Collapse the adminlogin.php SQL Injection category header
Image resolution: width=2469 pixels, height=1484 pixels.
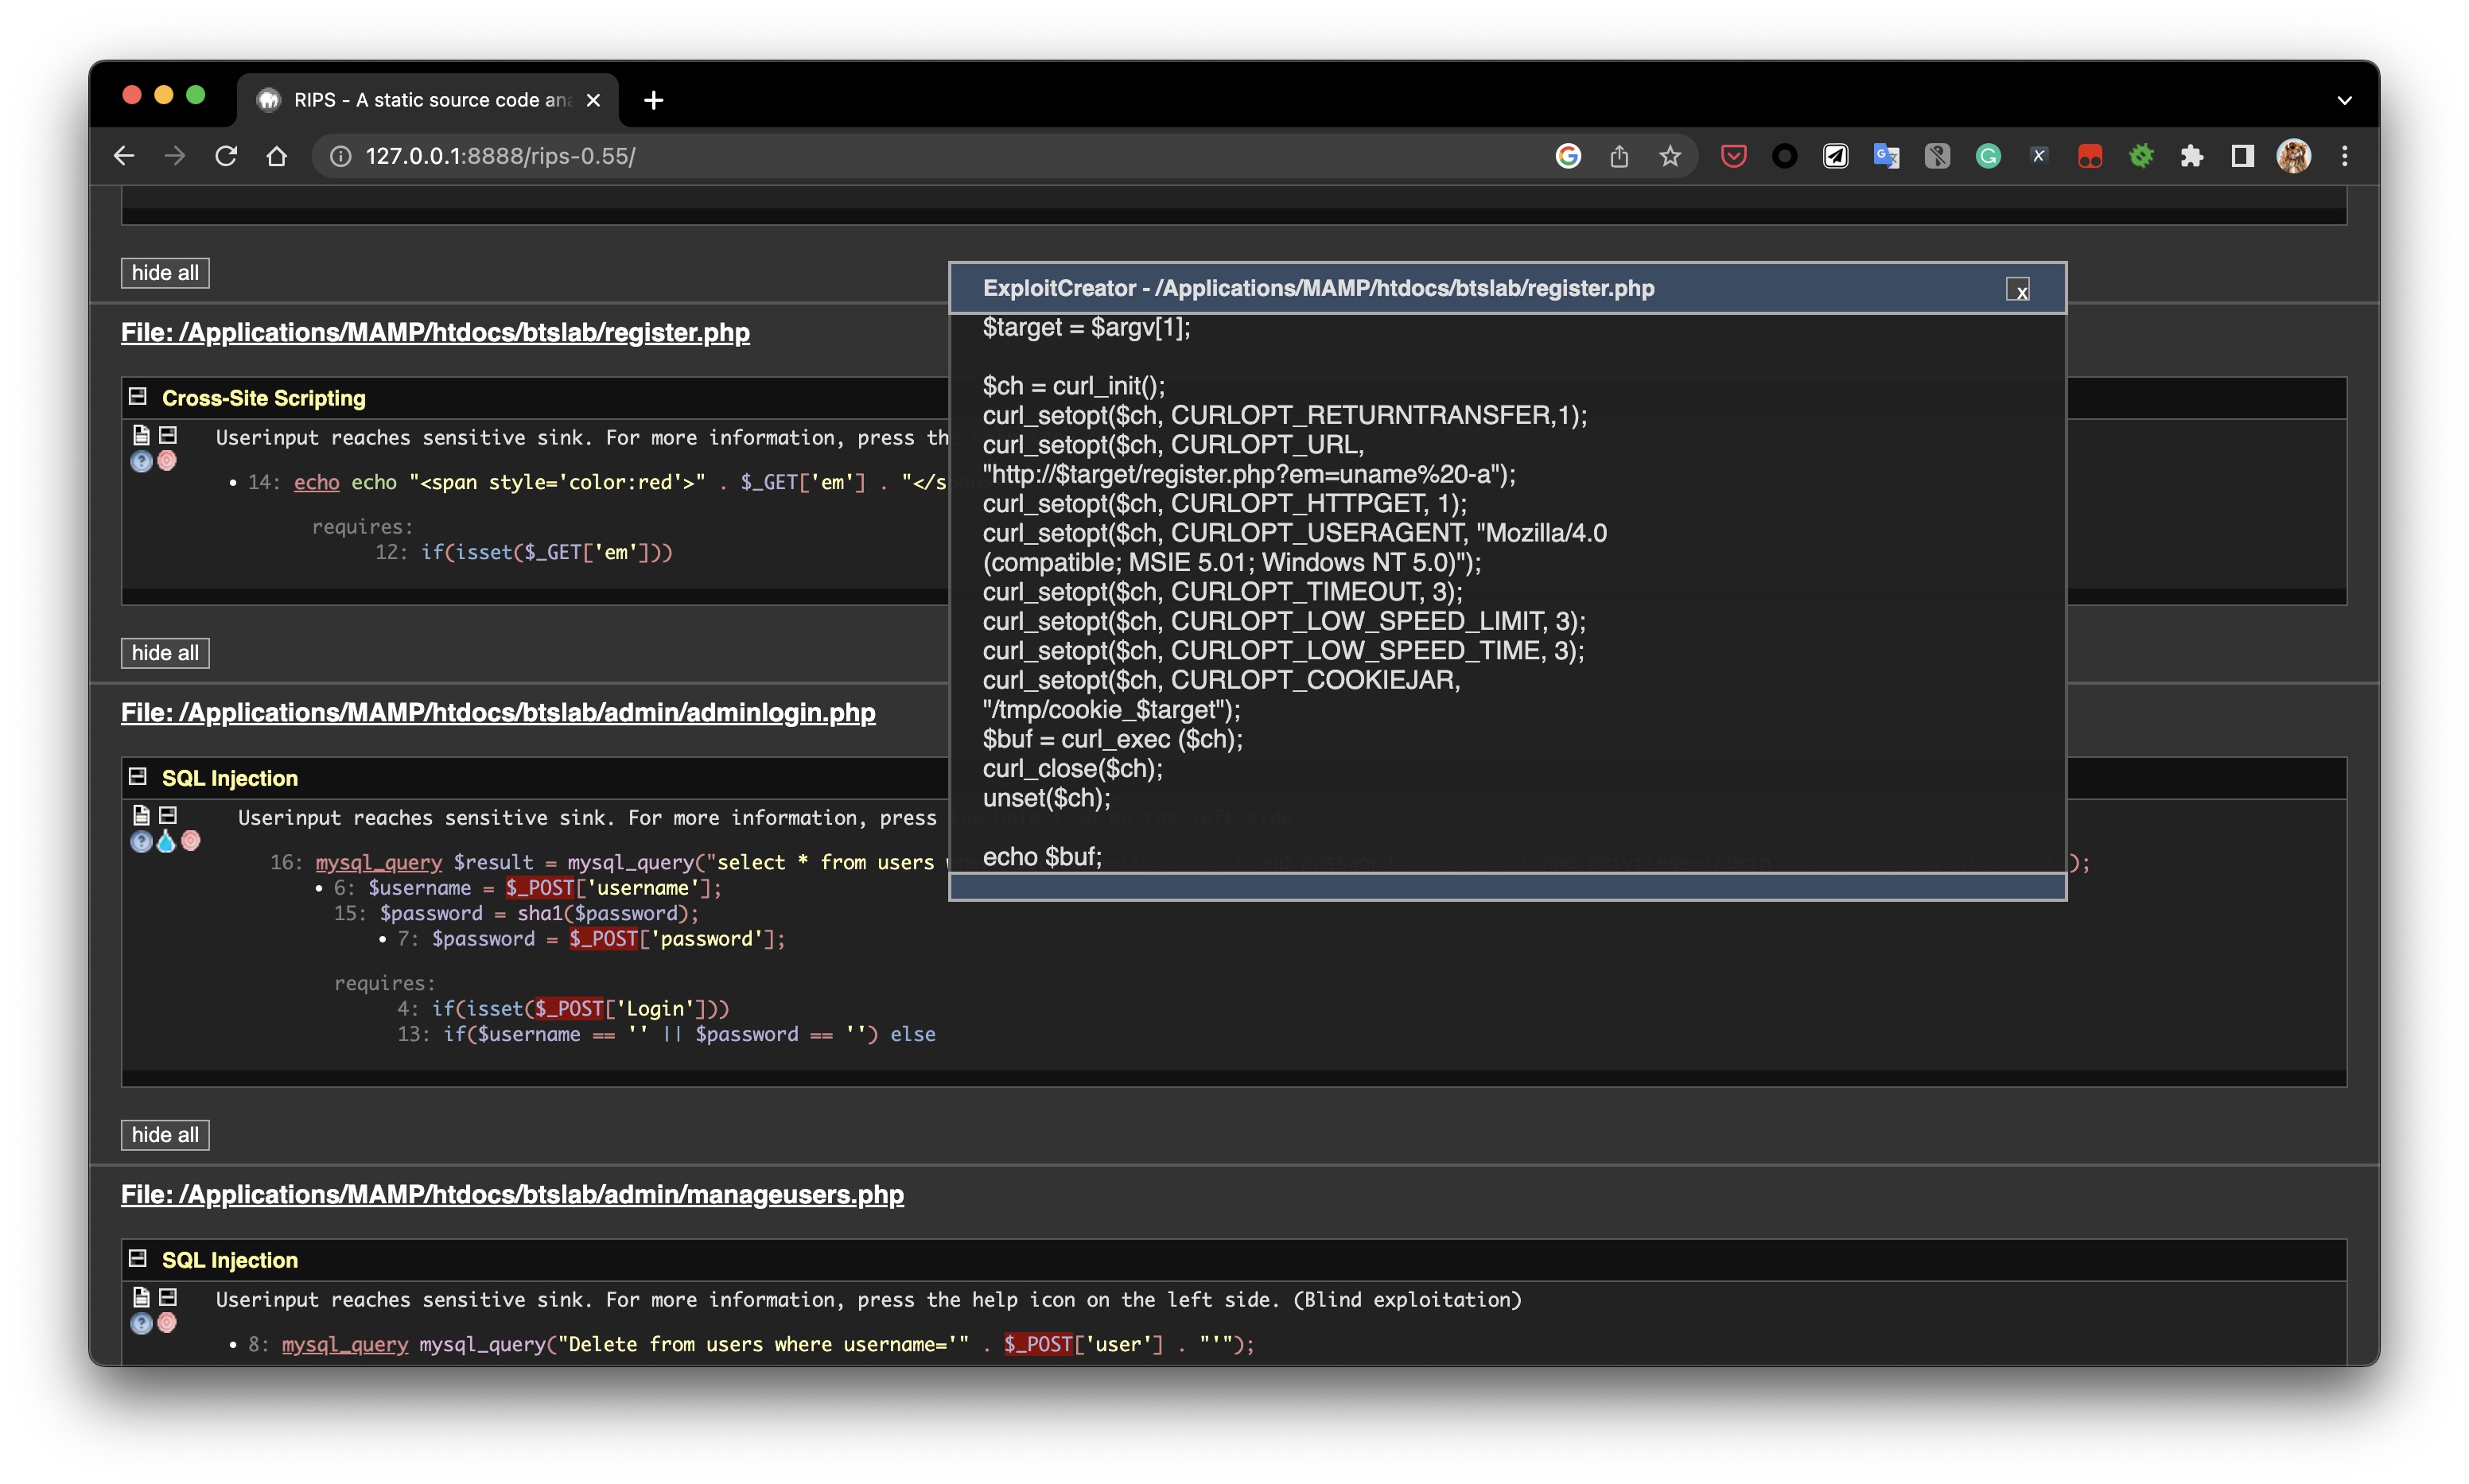coord(138,777)
